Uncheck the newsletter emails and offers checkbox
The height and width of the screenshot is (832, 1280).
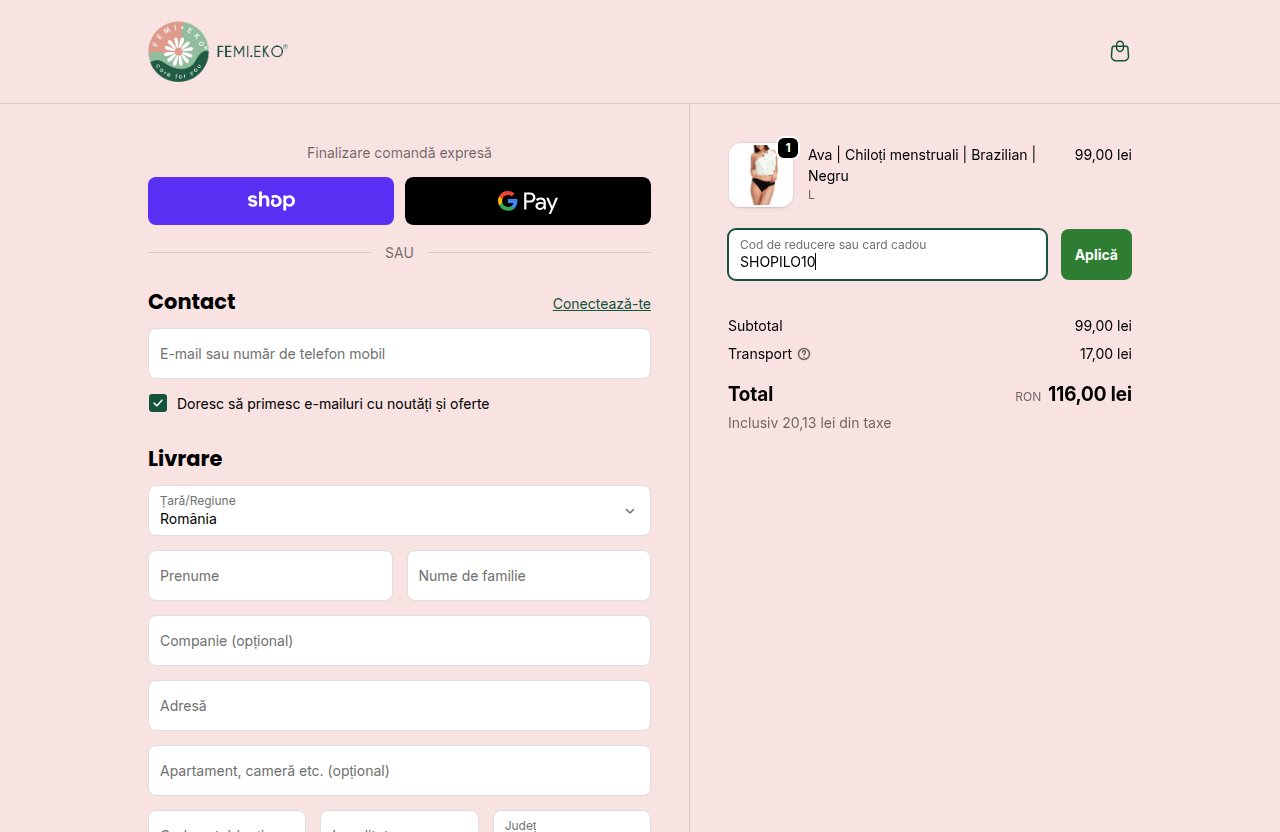click(158, 403)
